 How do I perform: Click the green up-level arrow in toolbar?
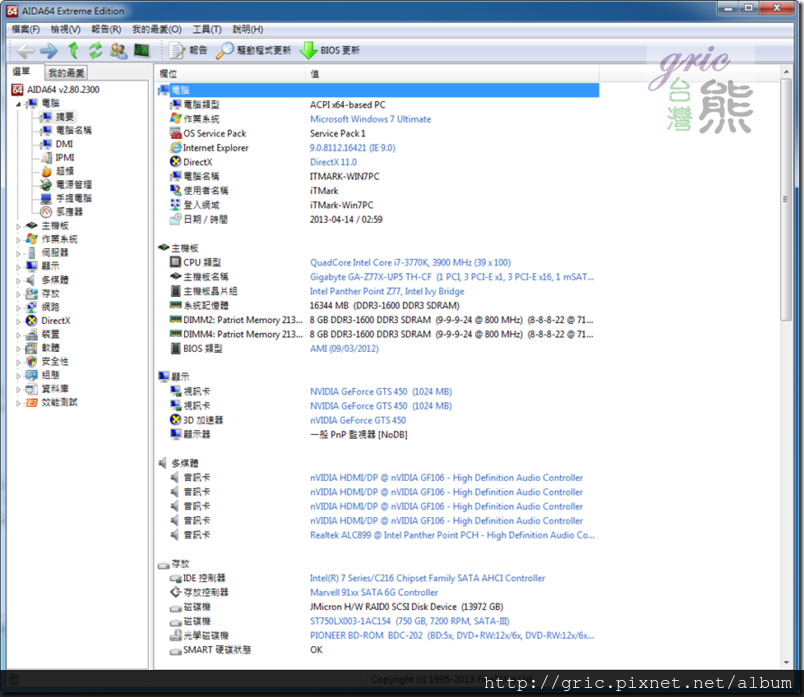tap(73, 50)
